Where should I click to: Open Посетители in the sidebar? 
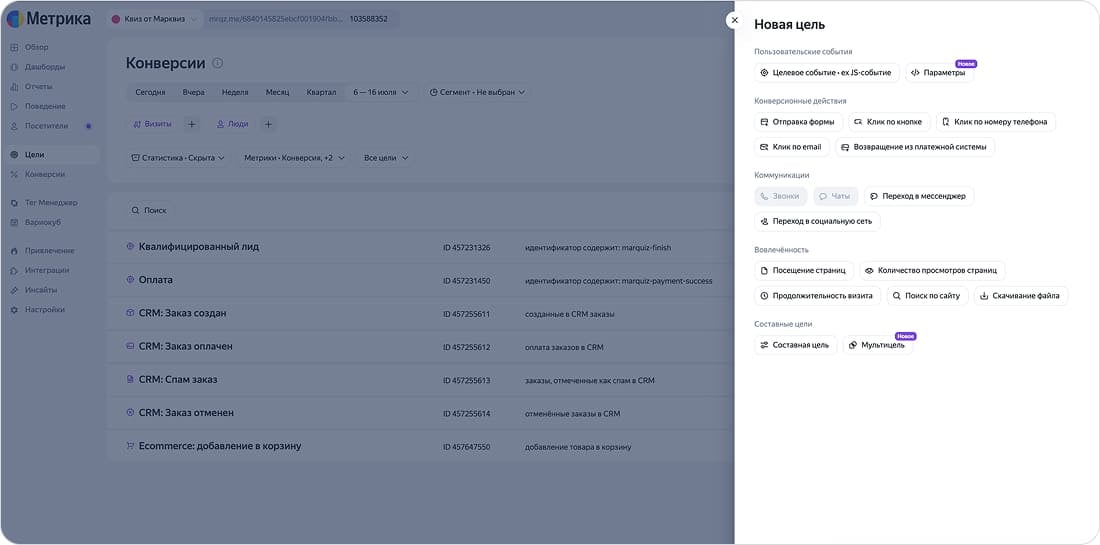[x=46, y=126]
